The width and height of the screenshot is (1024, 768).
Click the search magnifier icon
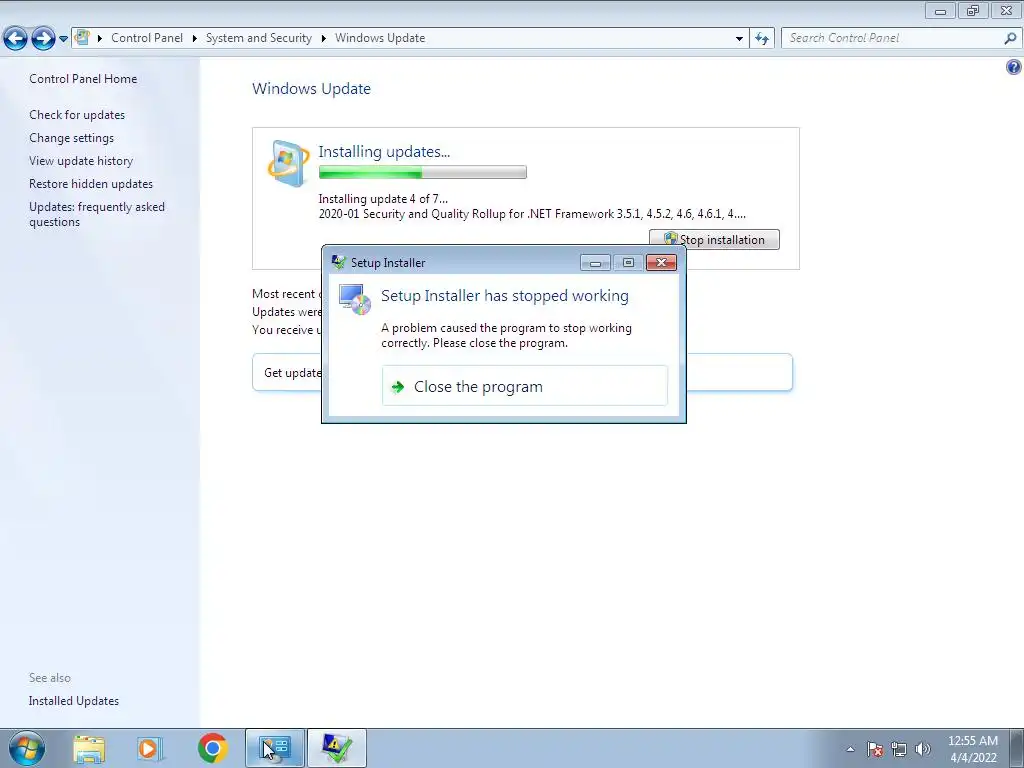coord(1010,39)
